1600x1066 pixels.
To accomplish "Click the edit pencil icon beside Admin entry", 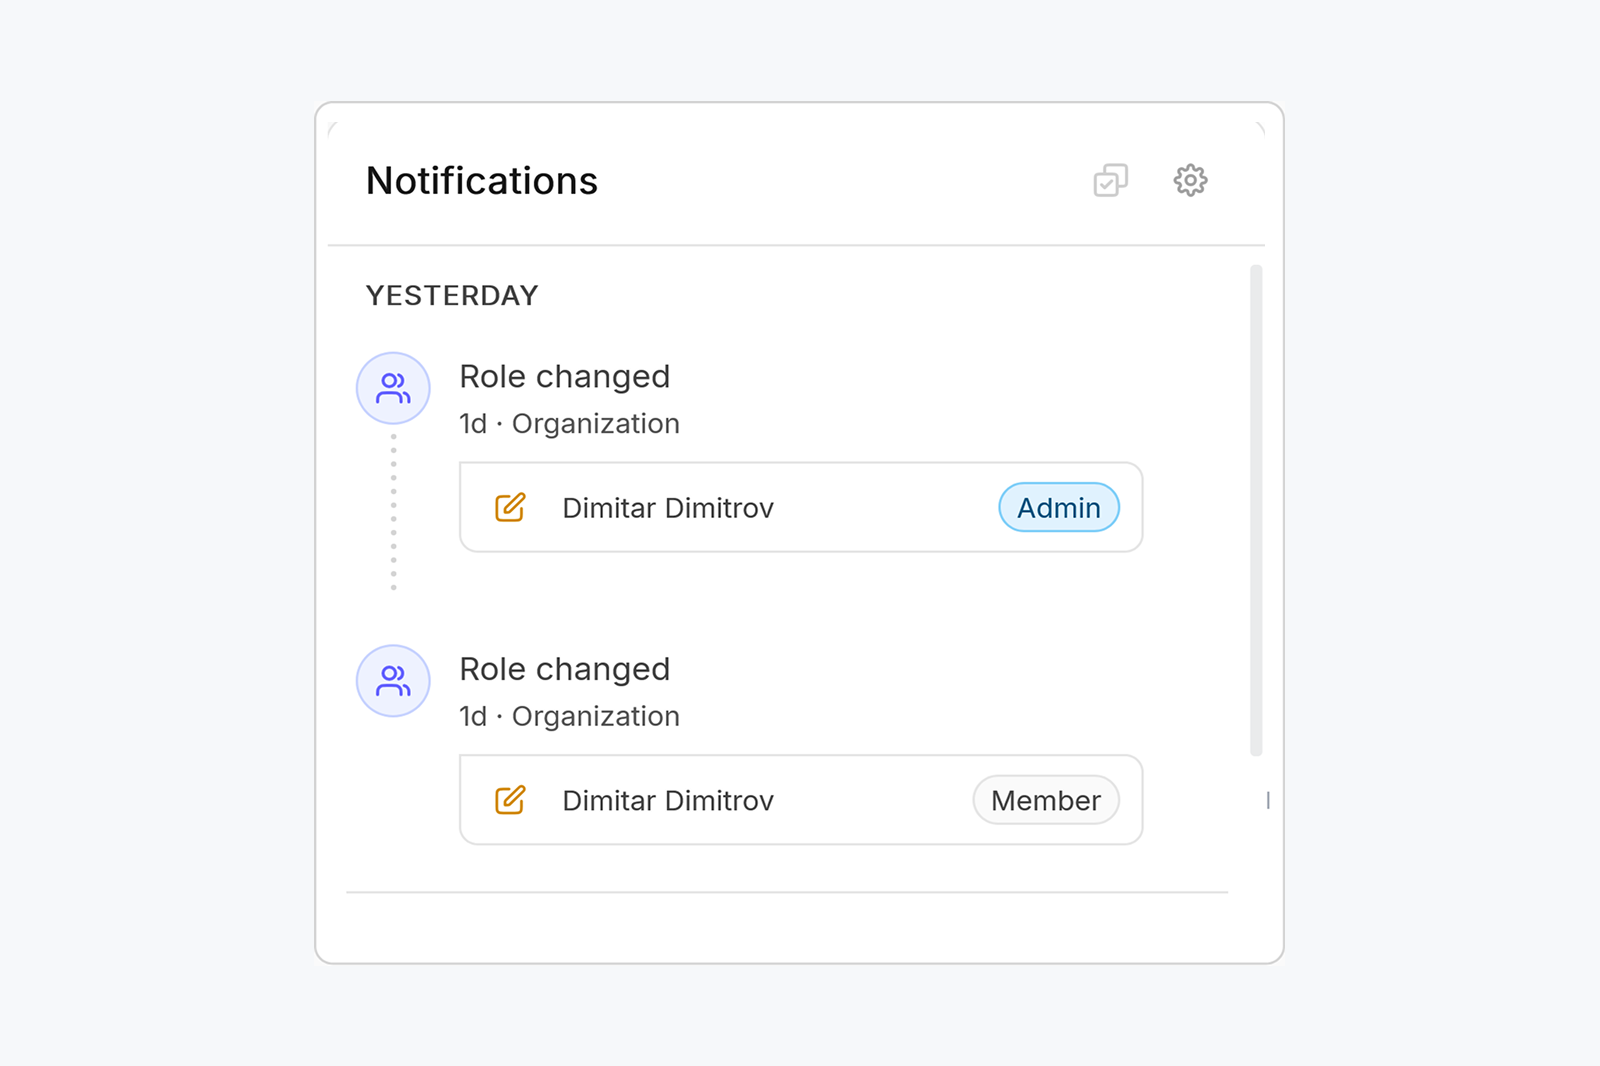I will click(510, 507).
